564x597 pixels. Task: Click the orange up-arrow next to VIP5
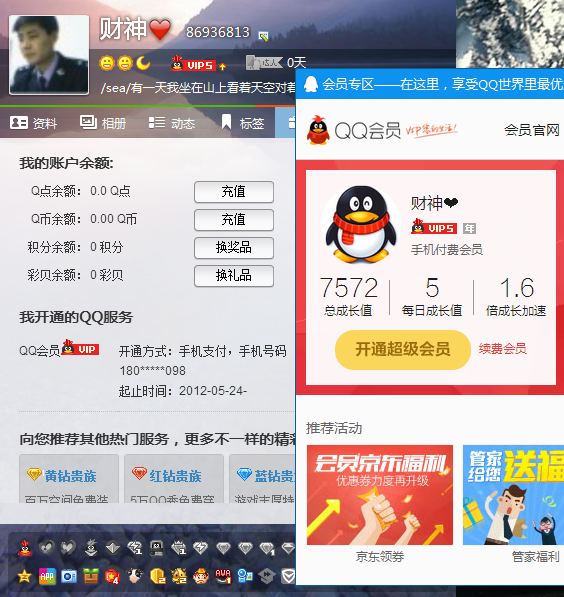(x=222, y=67)
